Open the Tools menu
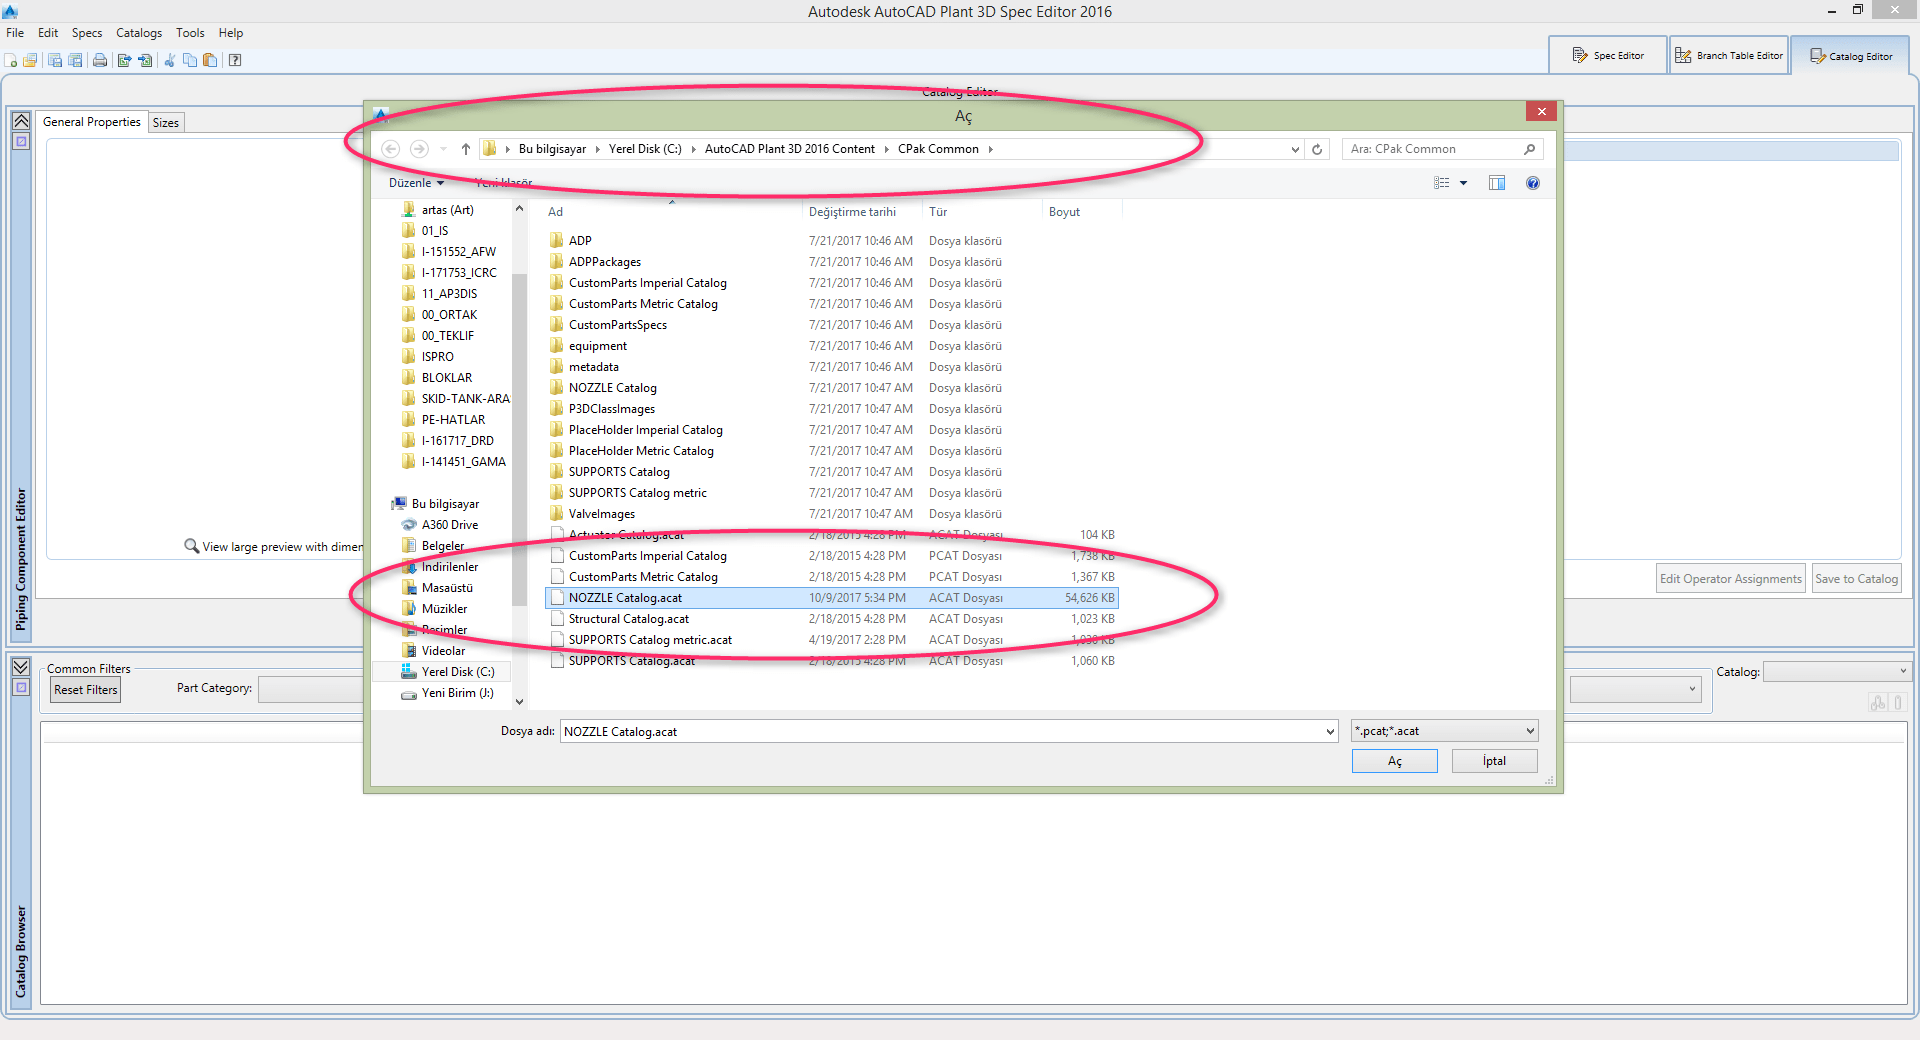This screenshot has width=1920, height=1040. [190, 33]
